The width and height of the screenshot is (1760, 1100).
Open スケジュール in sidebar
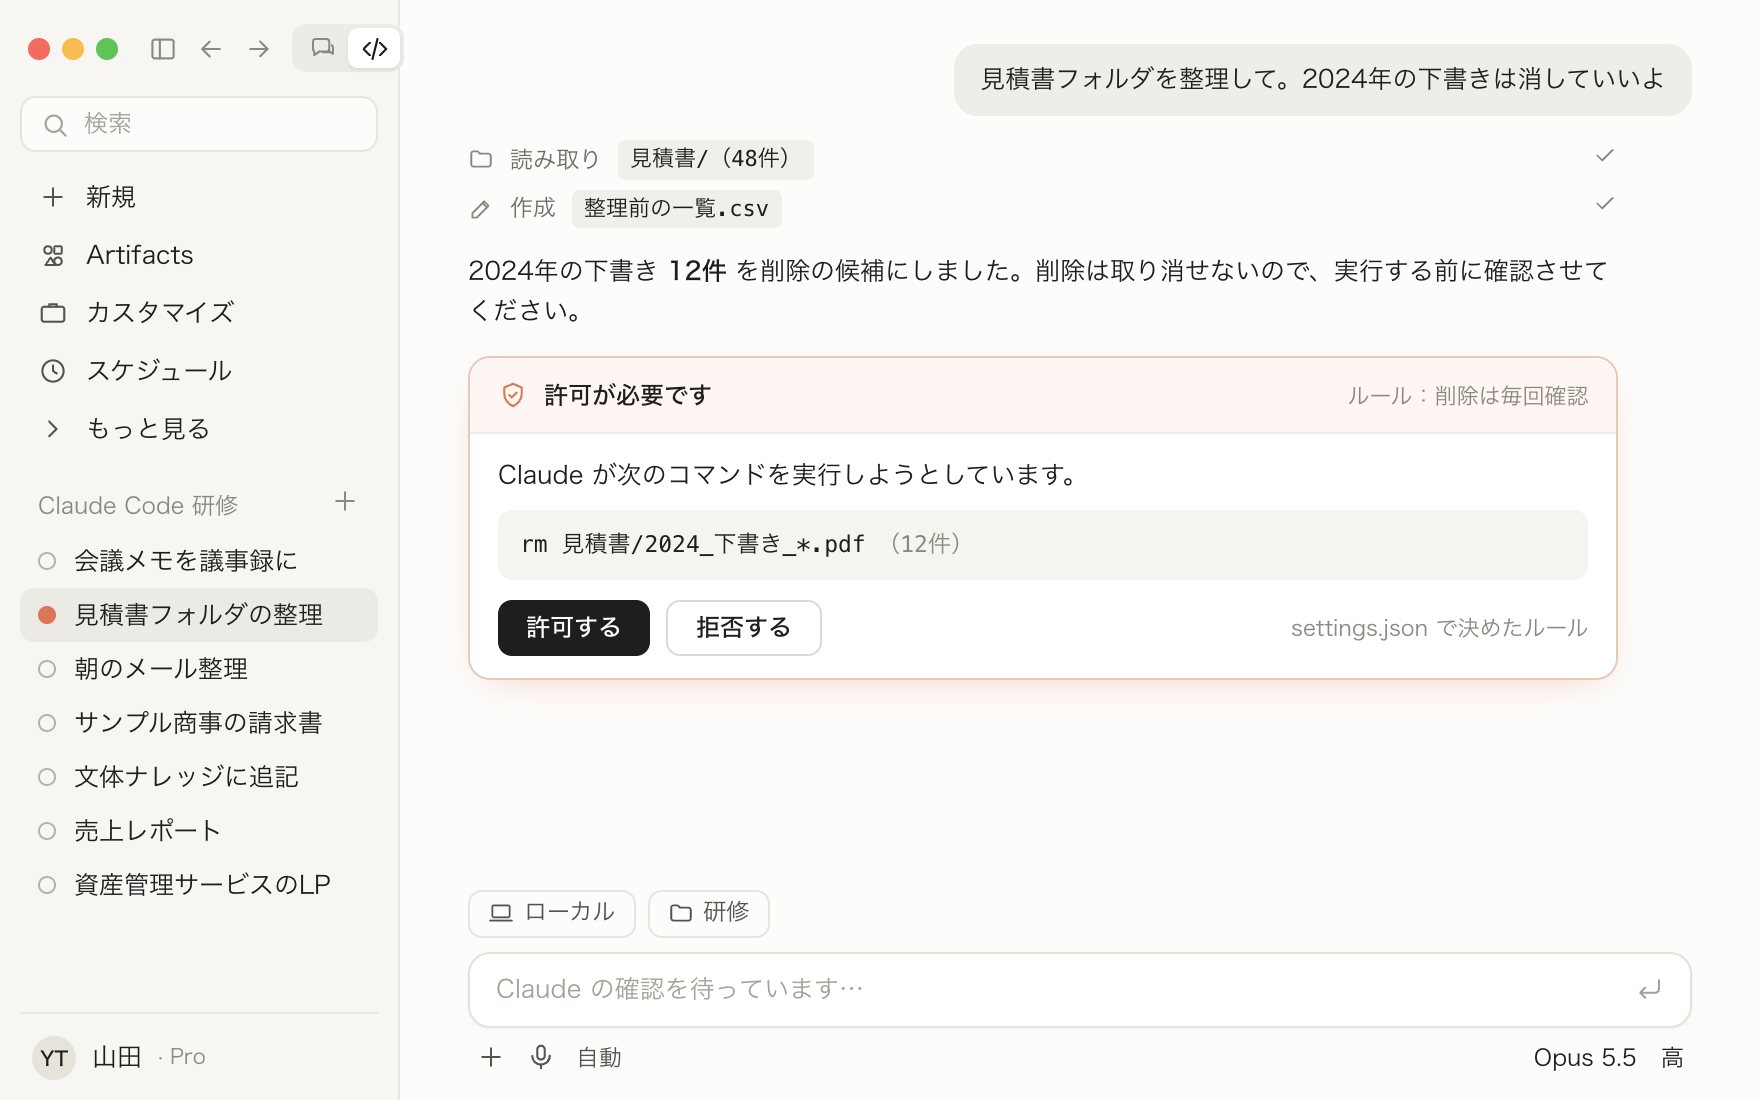(199, 371)
